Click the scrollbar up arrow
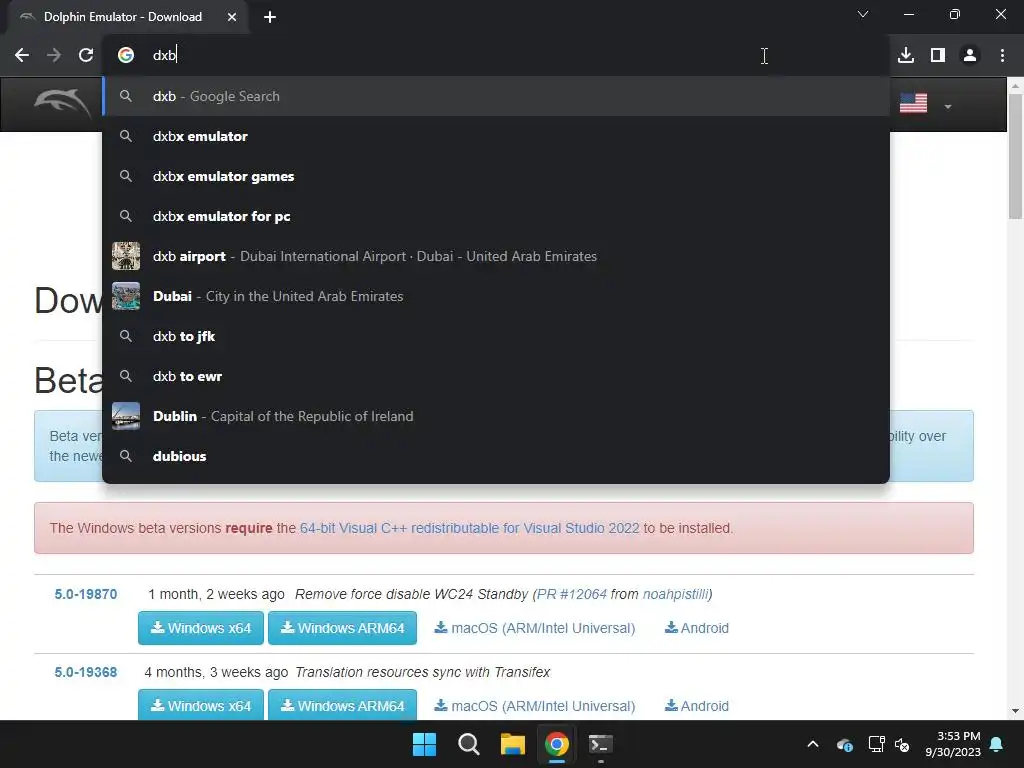This screenshot has height=768, width=1024. [1015, 85]
